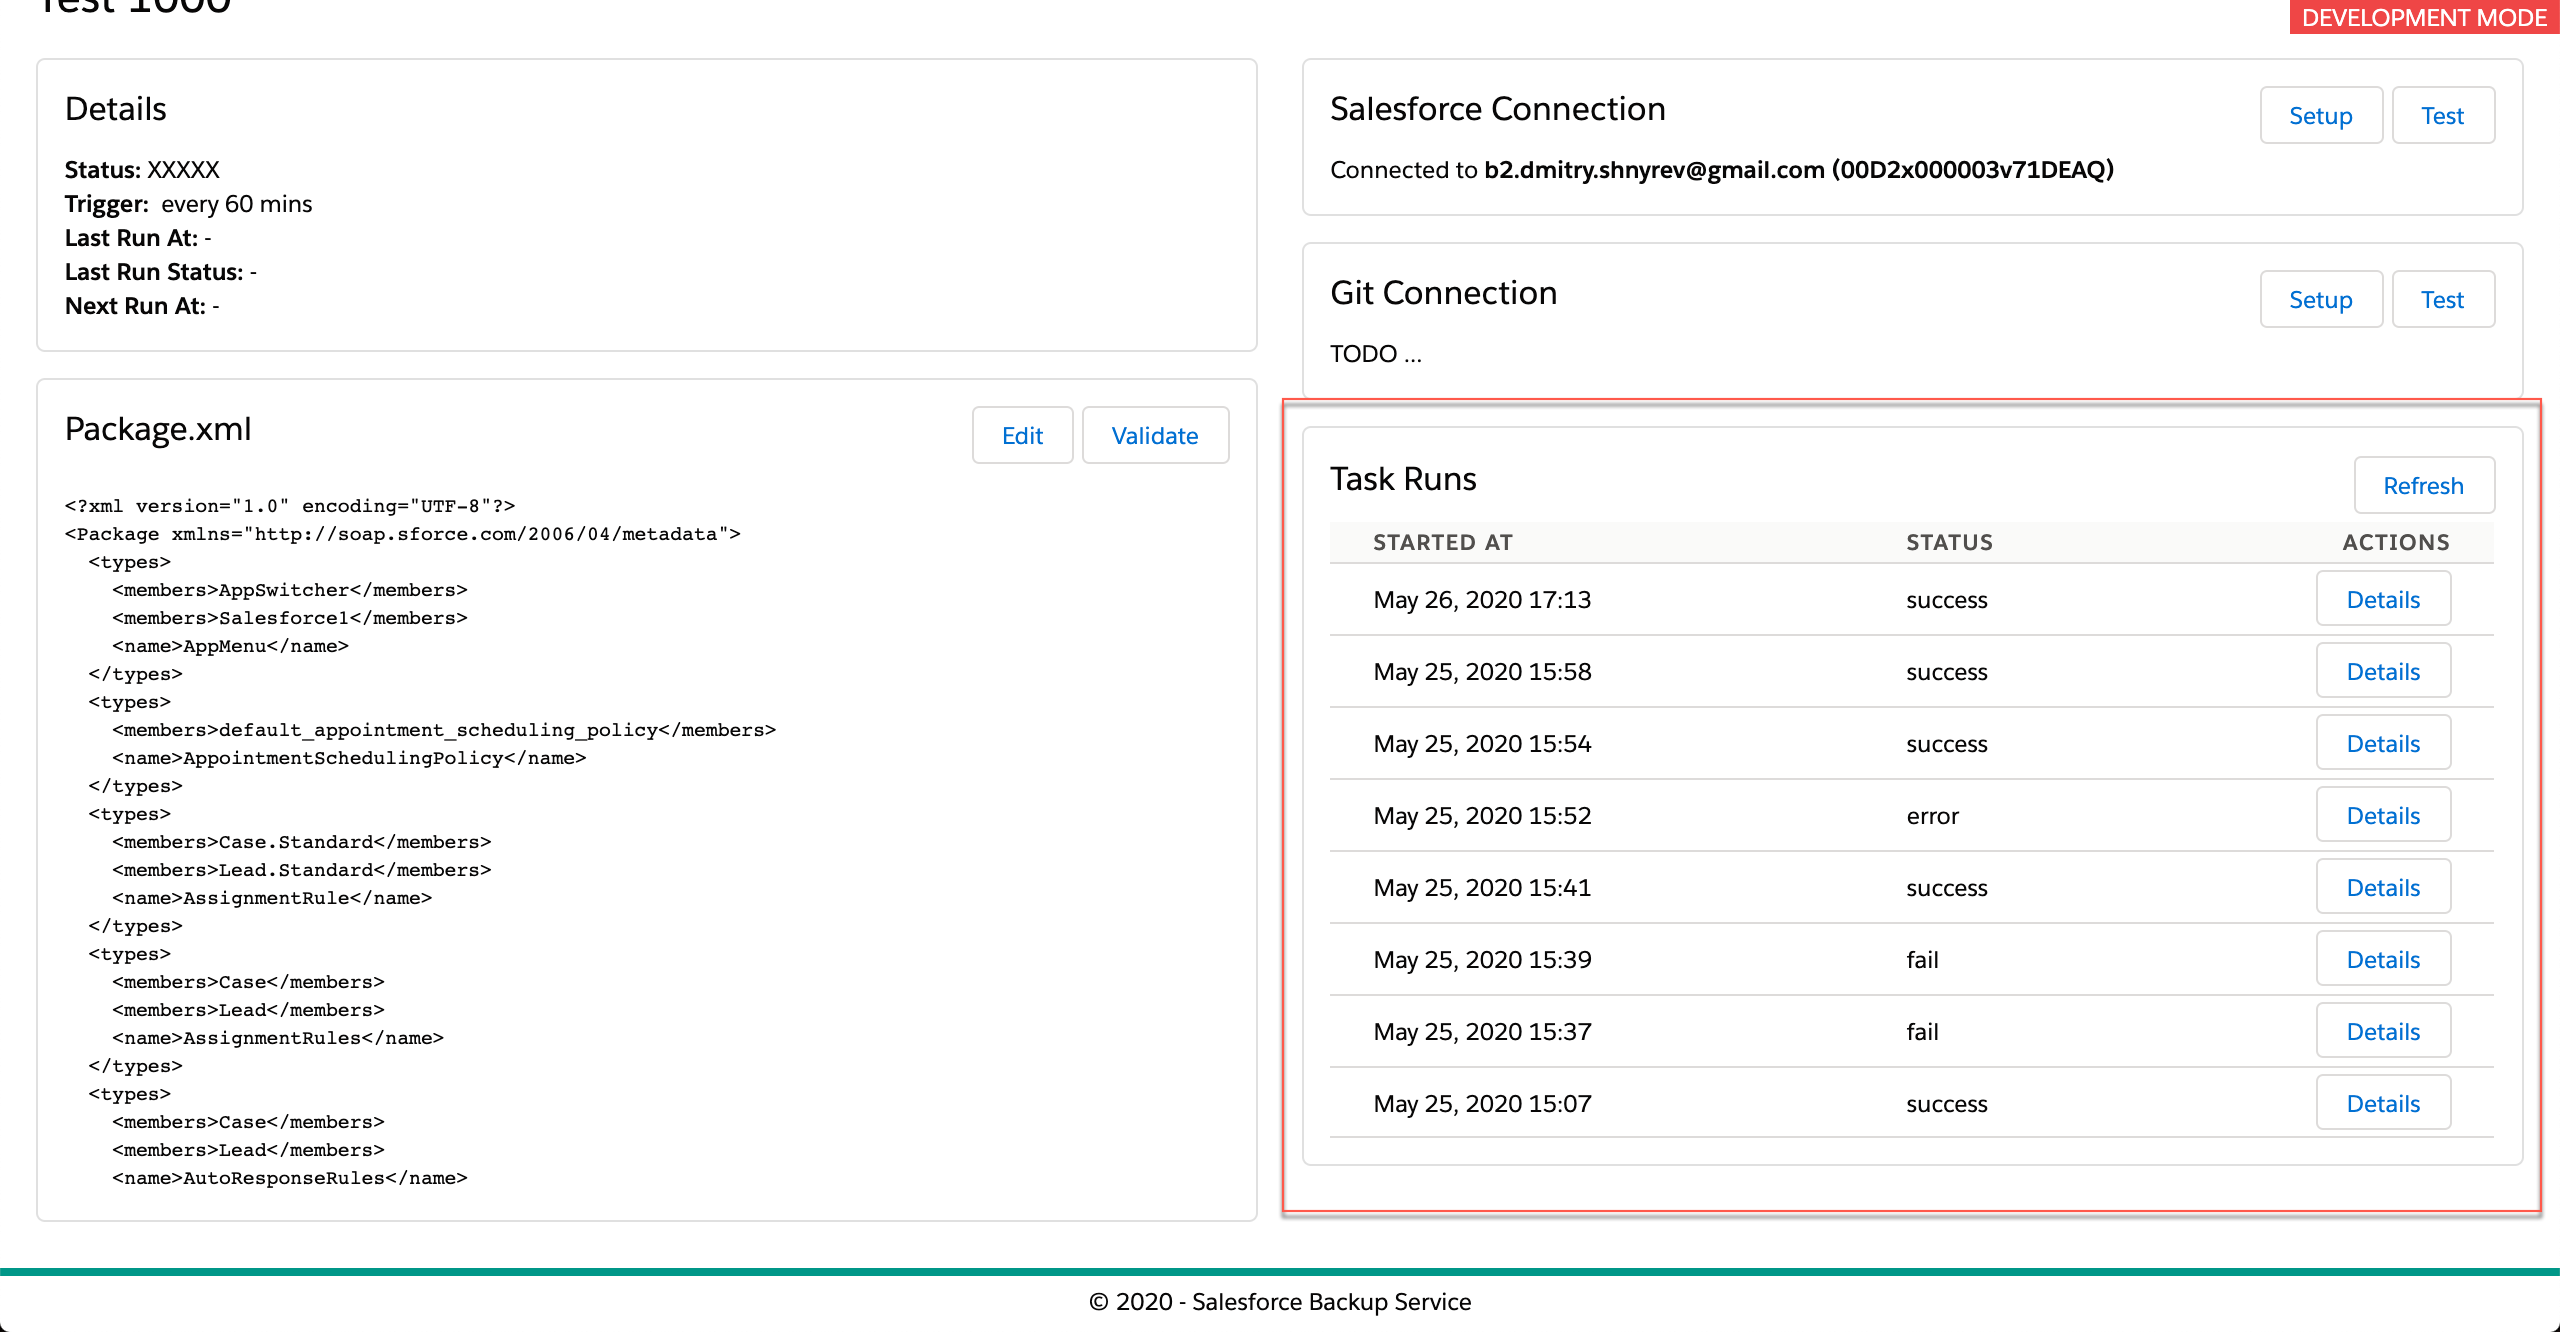Validate the Package.xml

1154,436
